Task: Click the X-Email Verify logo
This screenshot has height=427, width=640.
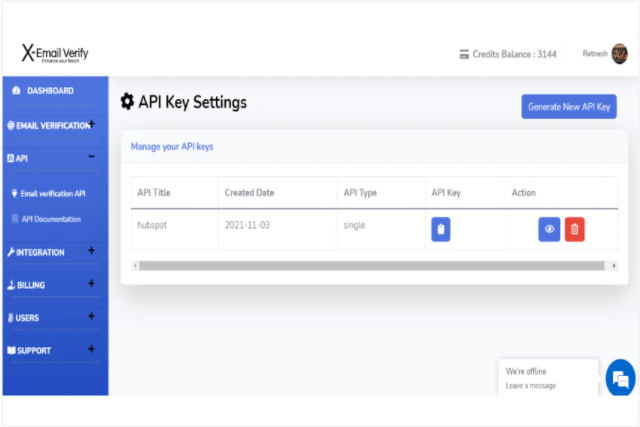Action: click(x=55, y=53)
